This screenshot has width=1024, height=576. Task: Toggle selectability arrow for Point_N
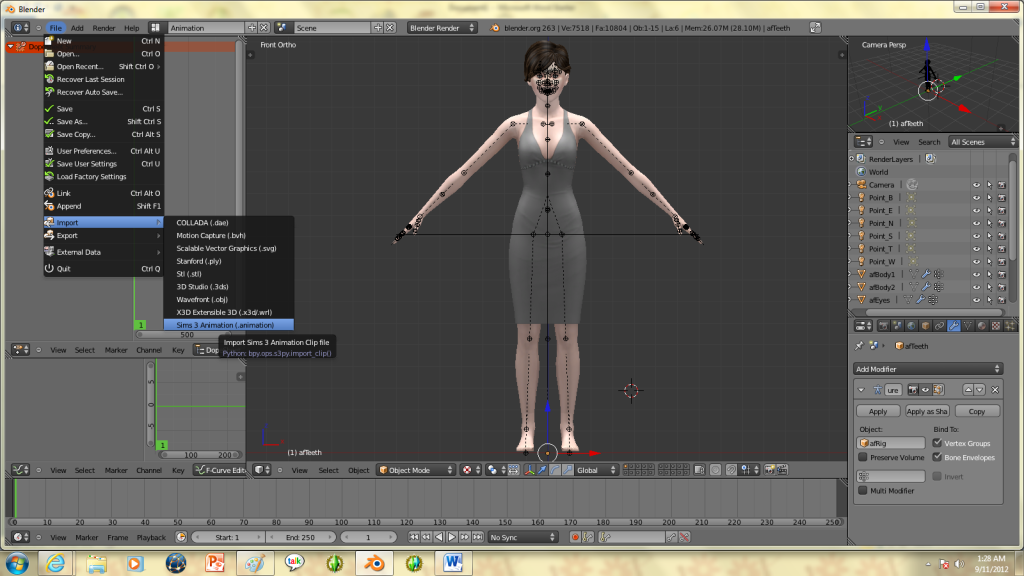989,223
